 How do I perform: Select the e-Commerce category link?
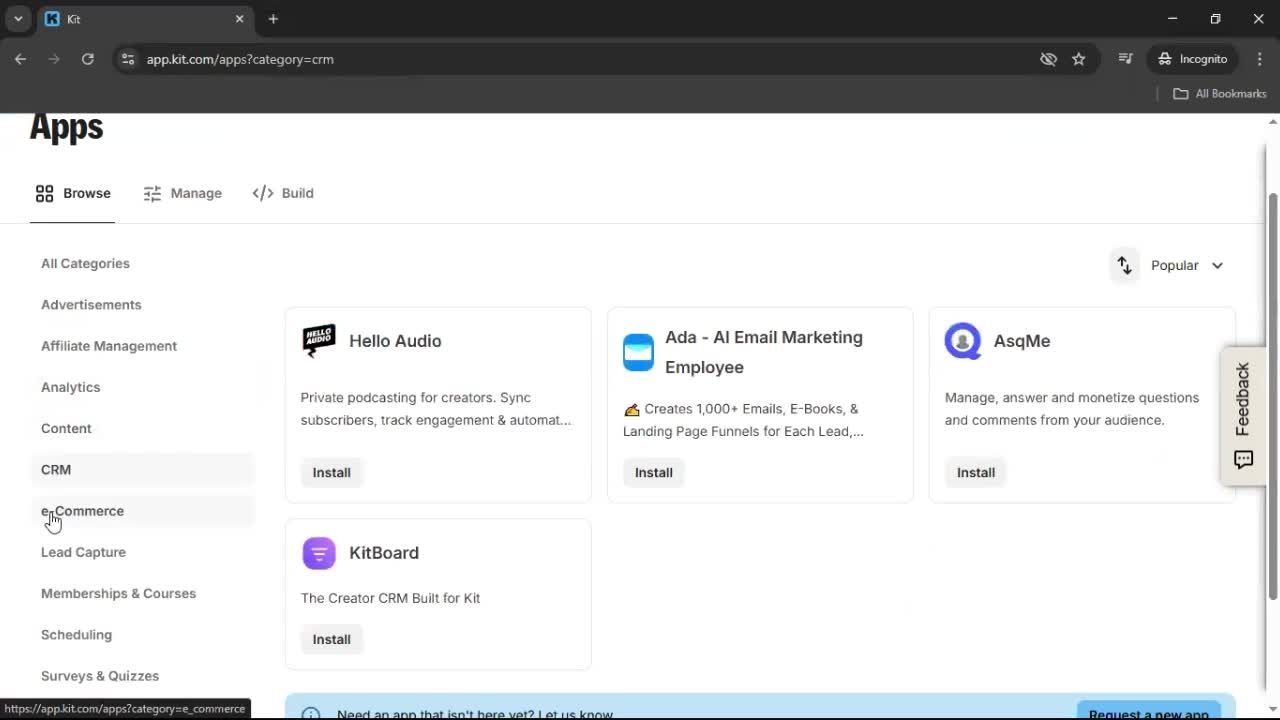coord(82,511)
